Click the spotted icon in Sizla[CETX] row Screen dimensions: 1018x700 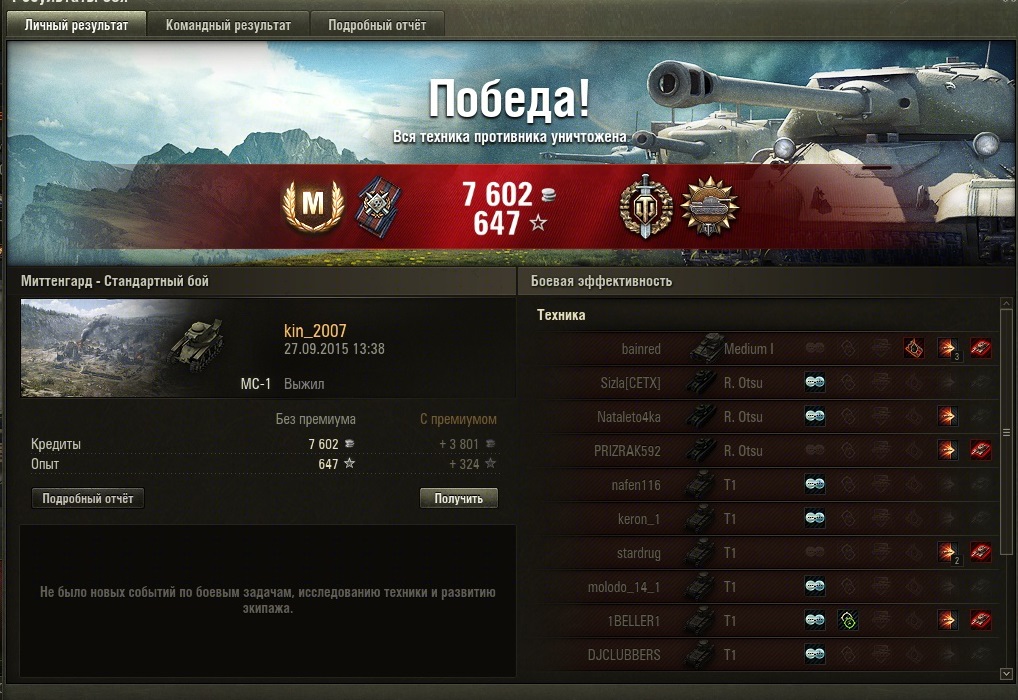(815, 382)
